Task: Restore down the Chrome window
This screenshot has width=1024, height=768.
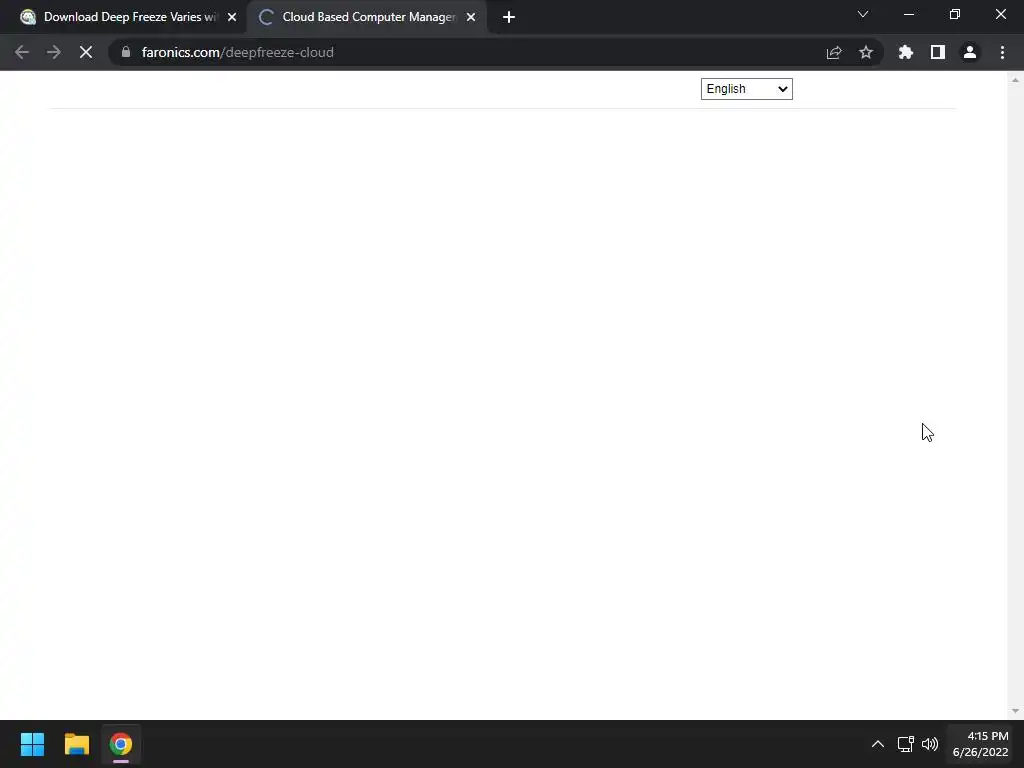Action: [x=955, y=14]
